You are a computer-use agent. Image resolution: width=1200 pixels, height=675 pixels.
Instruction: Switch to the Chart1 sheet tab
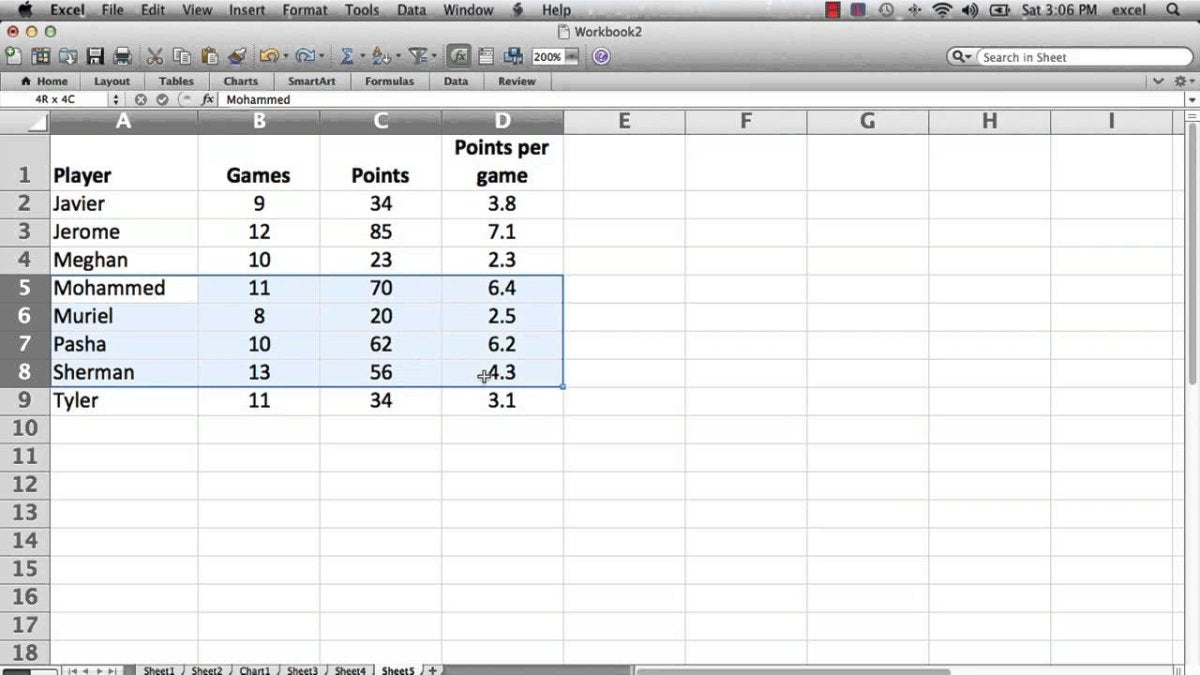tap(254, 670)
